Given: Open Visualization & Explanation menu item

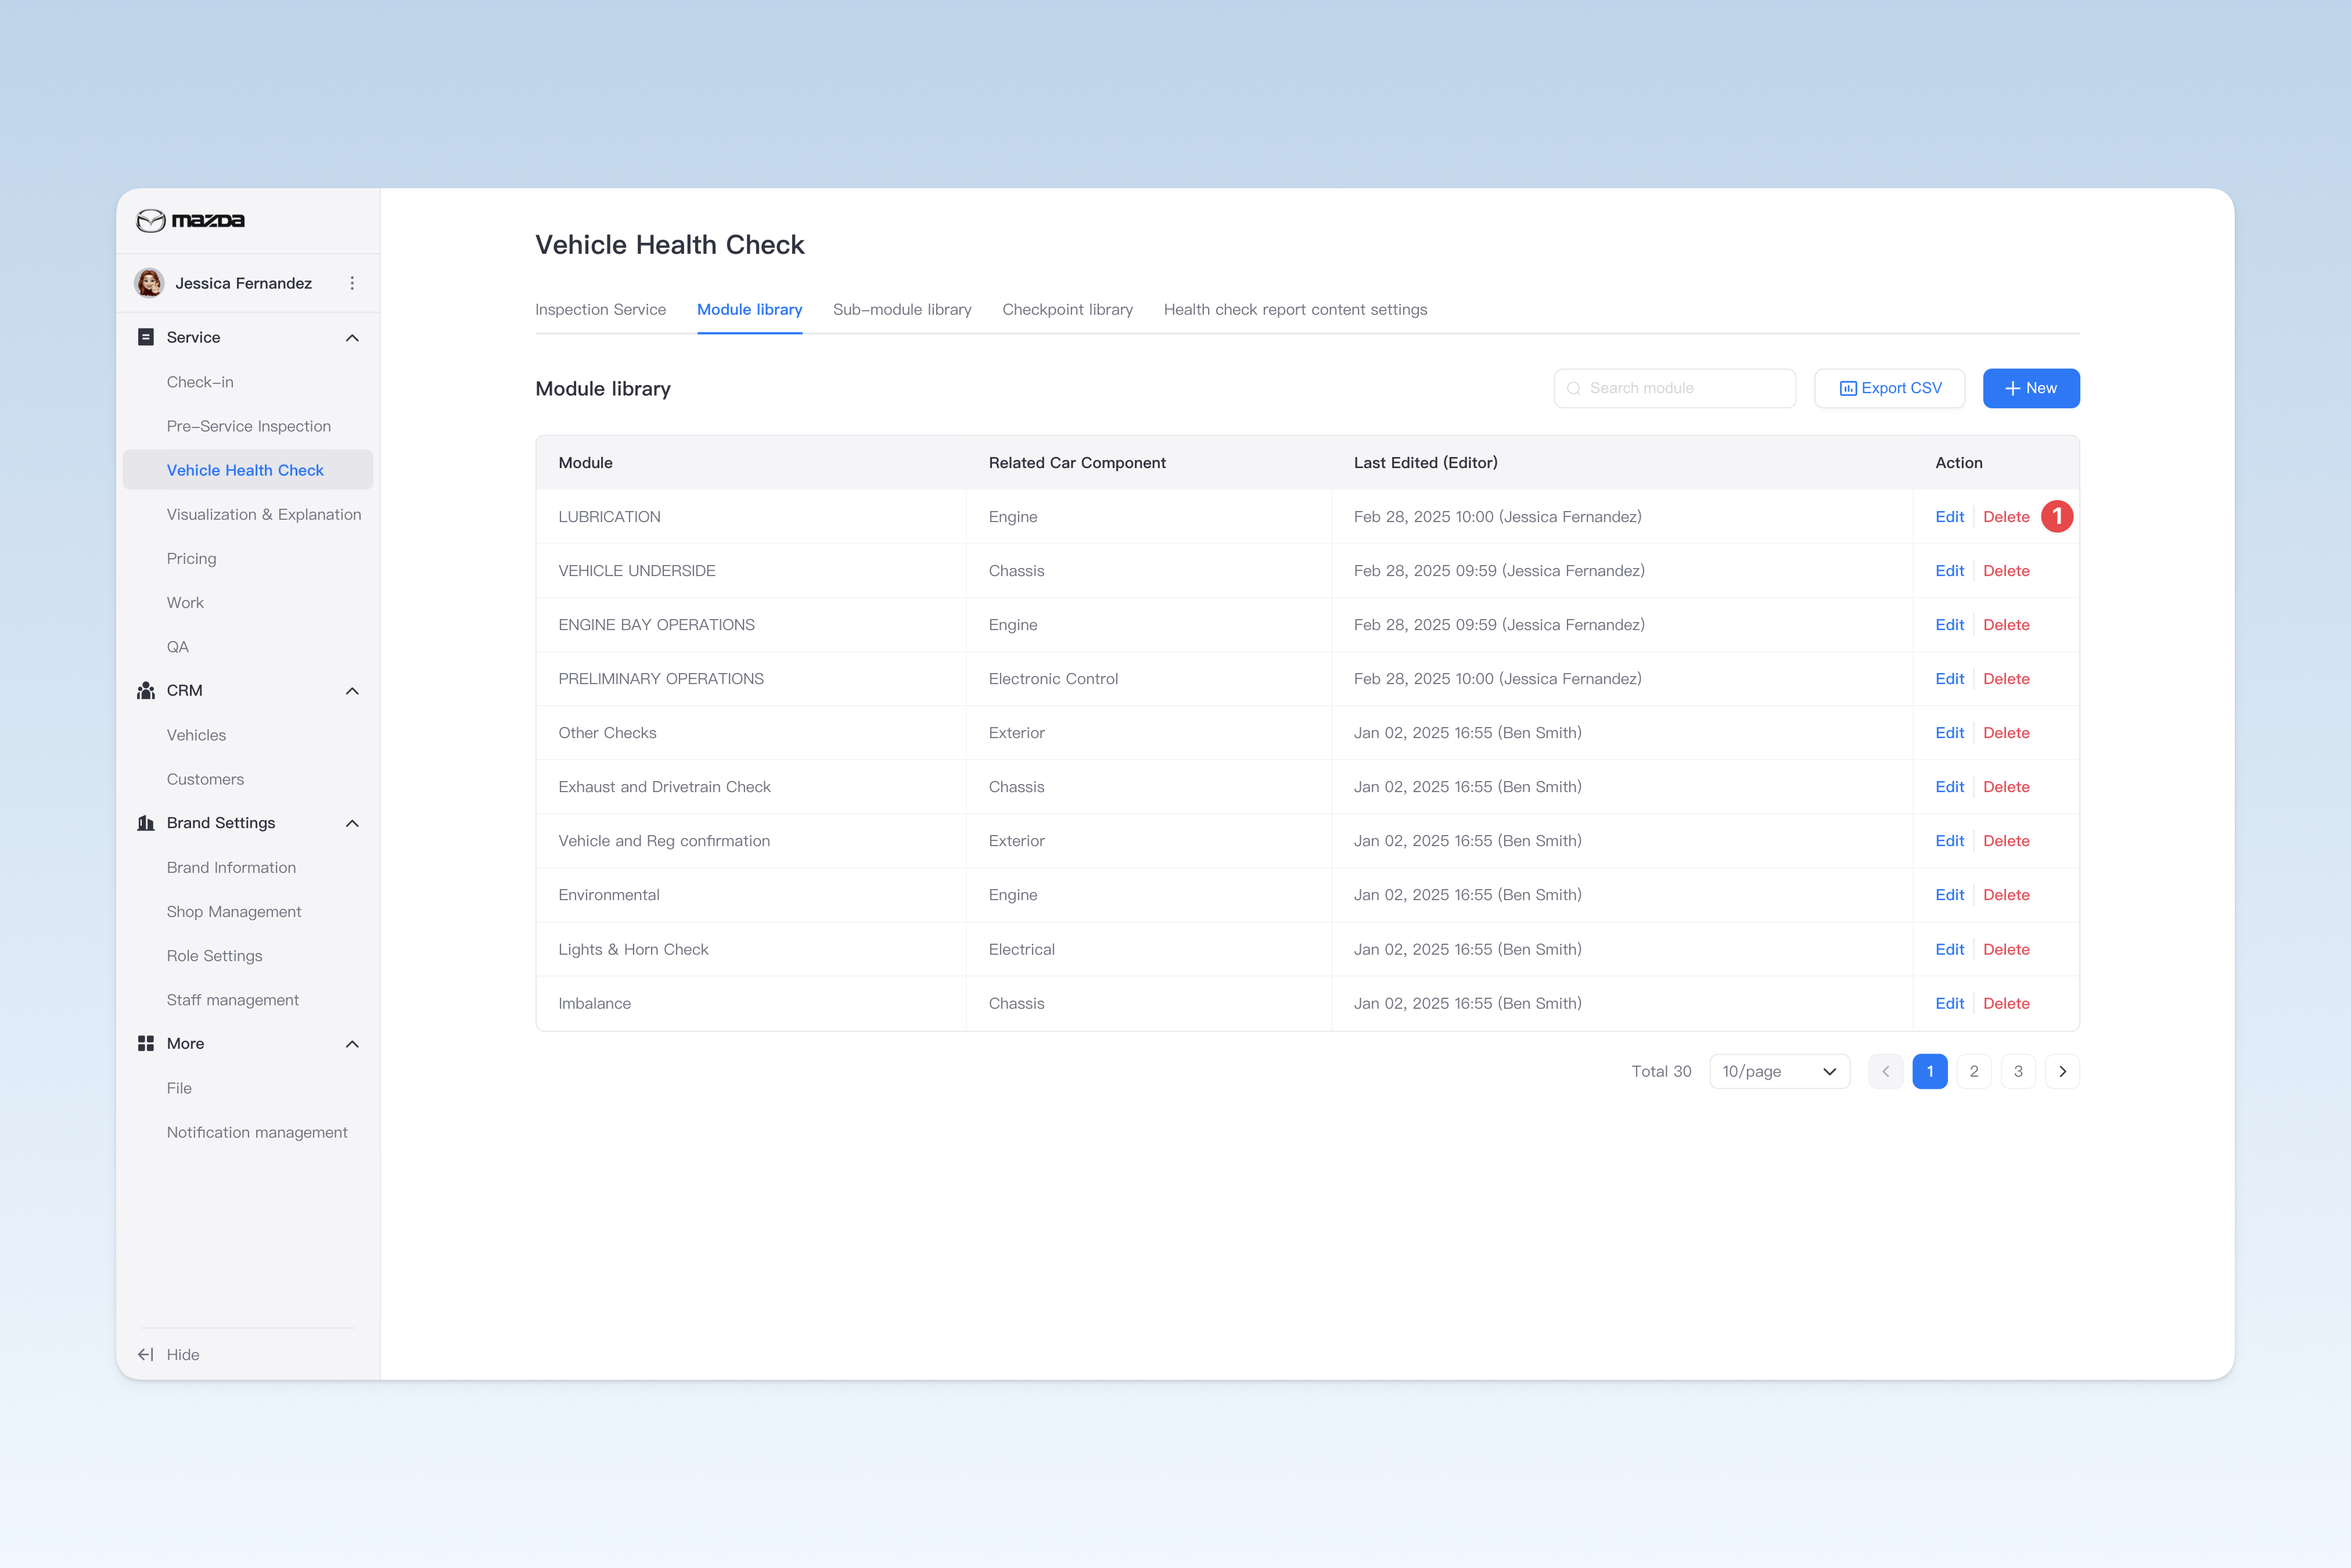Looking at the screenshot, I should click(264, 514).
